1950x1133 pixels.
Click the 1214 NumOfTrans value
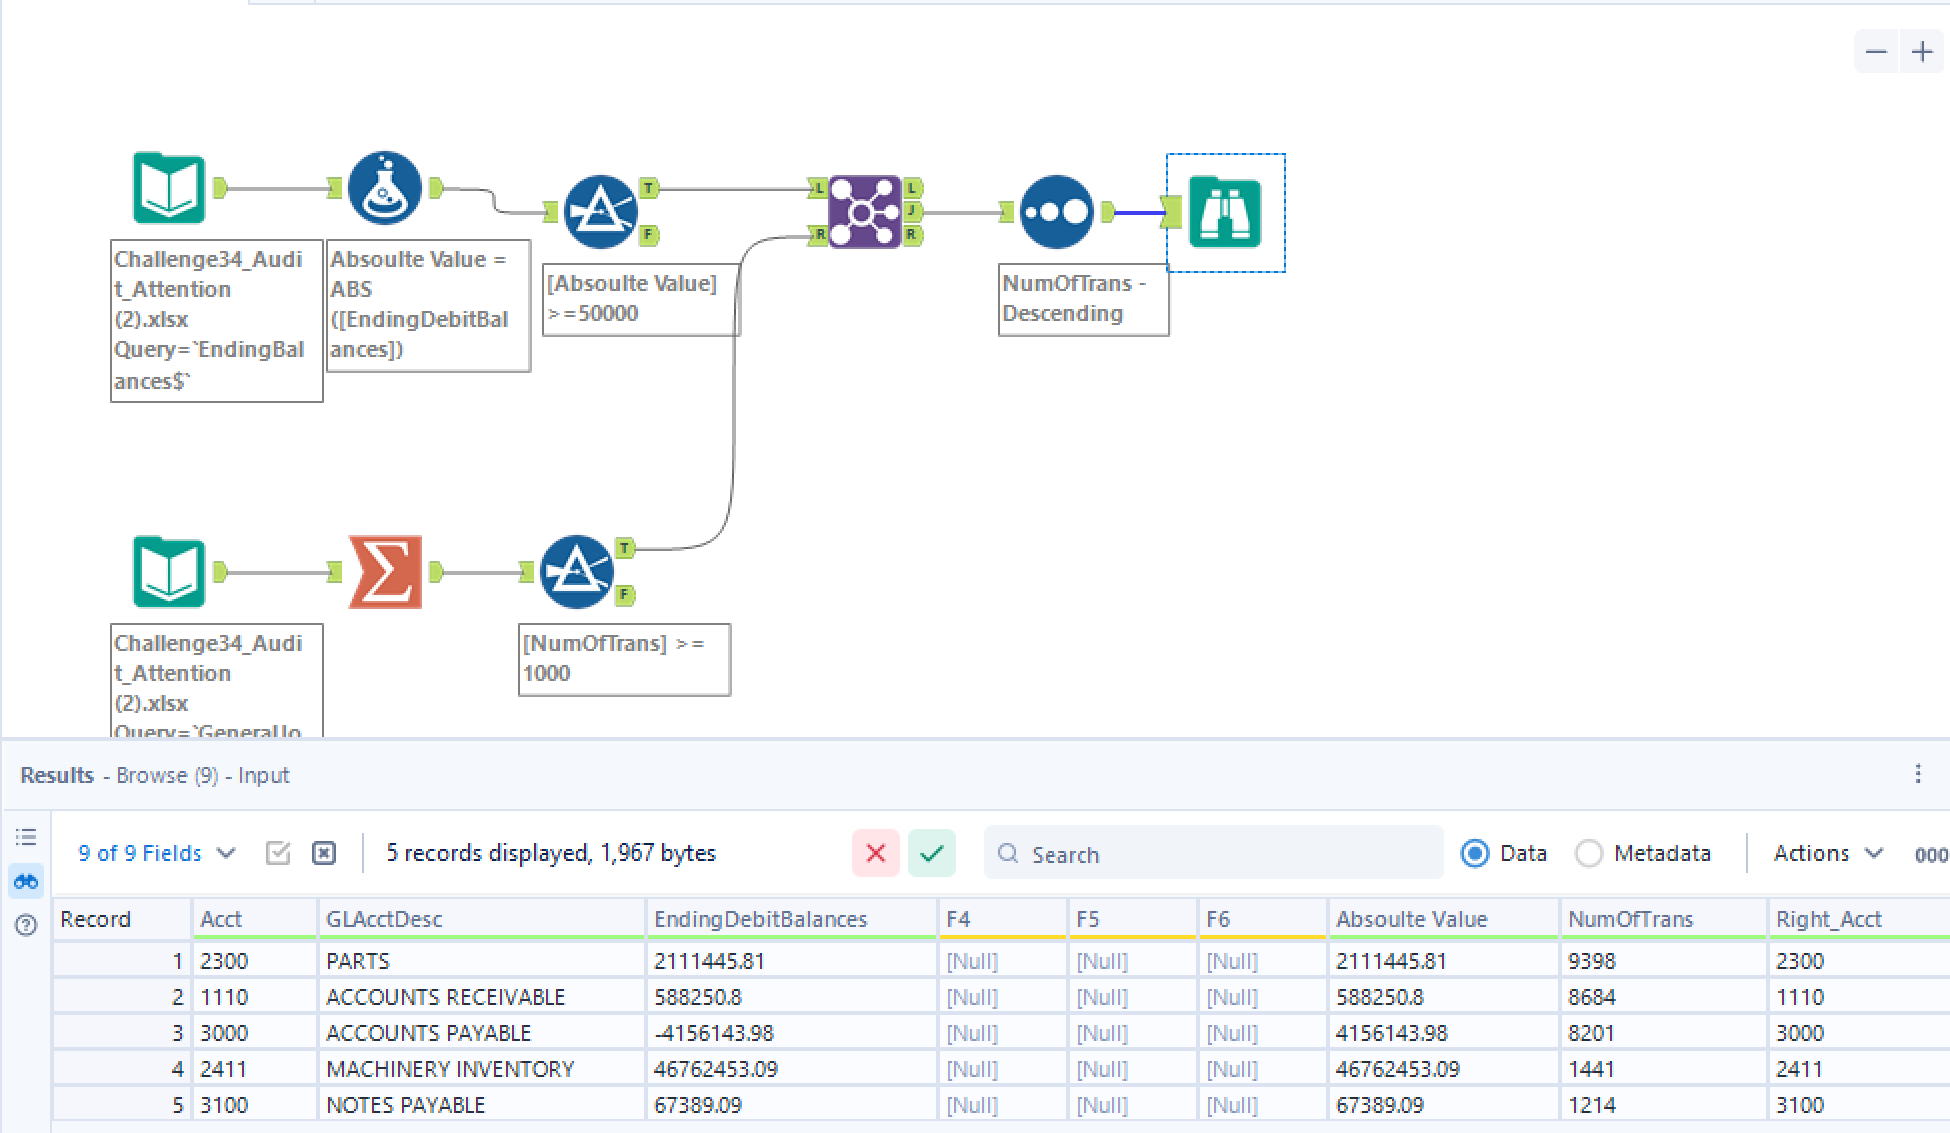point(1663,1105)
